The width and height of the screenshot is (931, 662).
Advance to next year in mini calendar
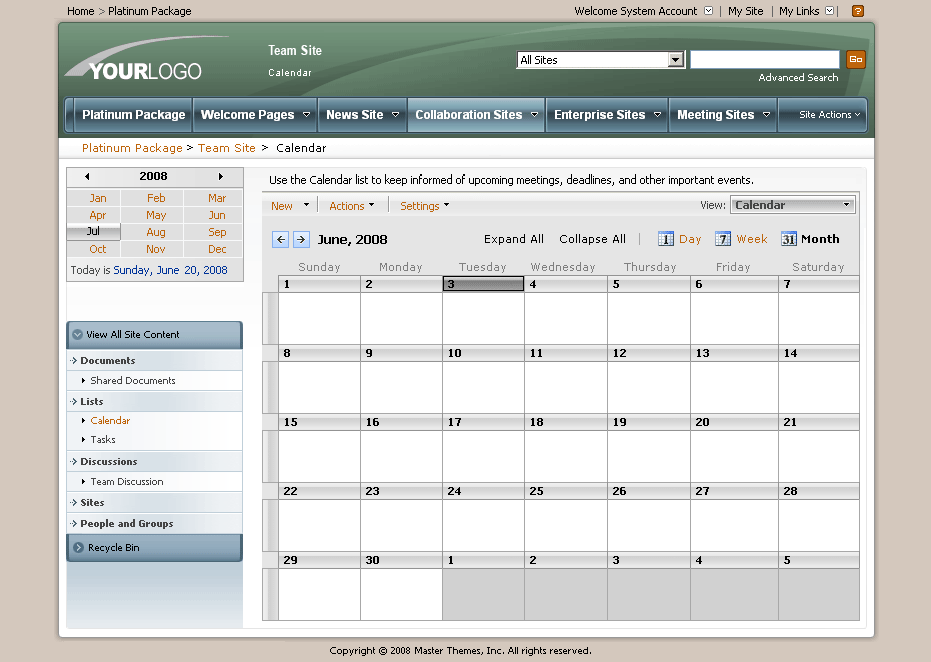pos(220,177)
